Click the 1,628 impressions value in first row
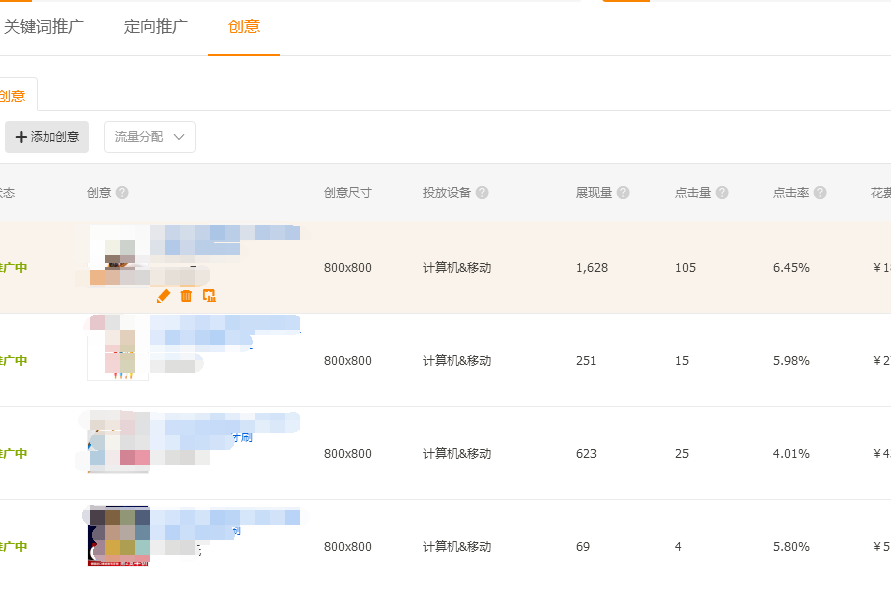The image size is (891, 589). 593,267
